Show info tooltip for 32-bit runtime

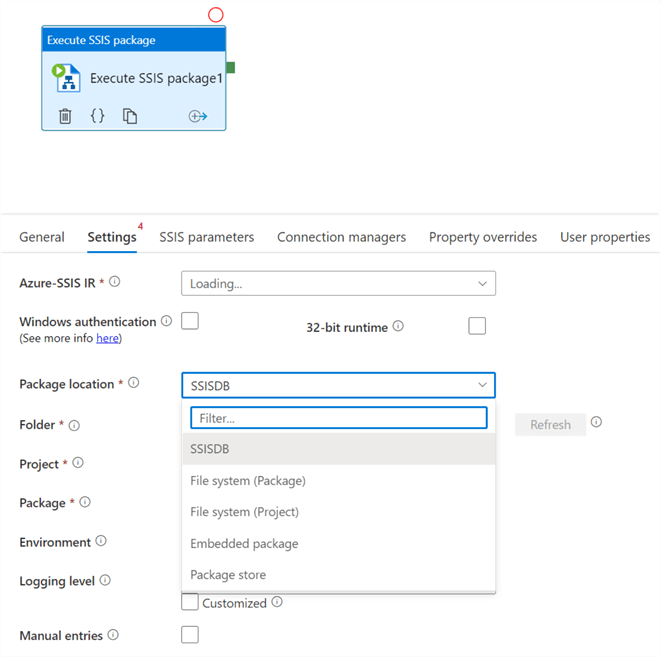click(x=398, y=326)
